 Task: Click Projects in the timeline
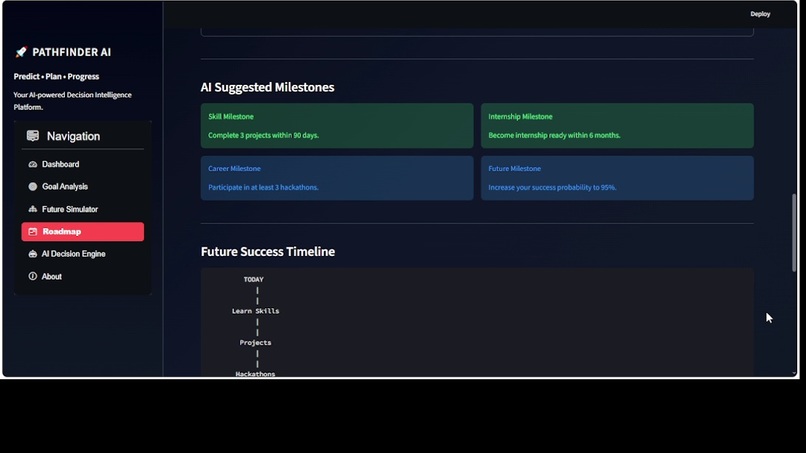(255, 342)
